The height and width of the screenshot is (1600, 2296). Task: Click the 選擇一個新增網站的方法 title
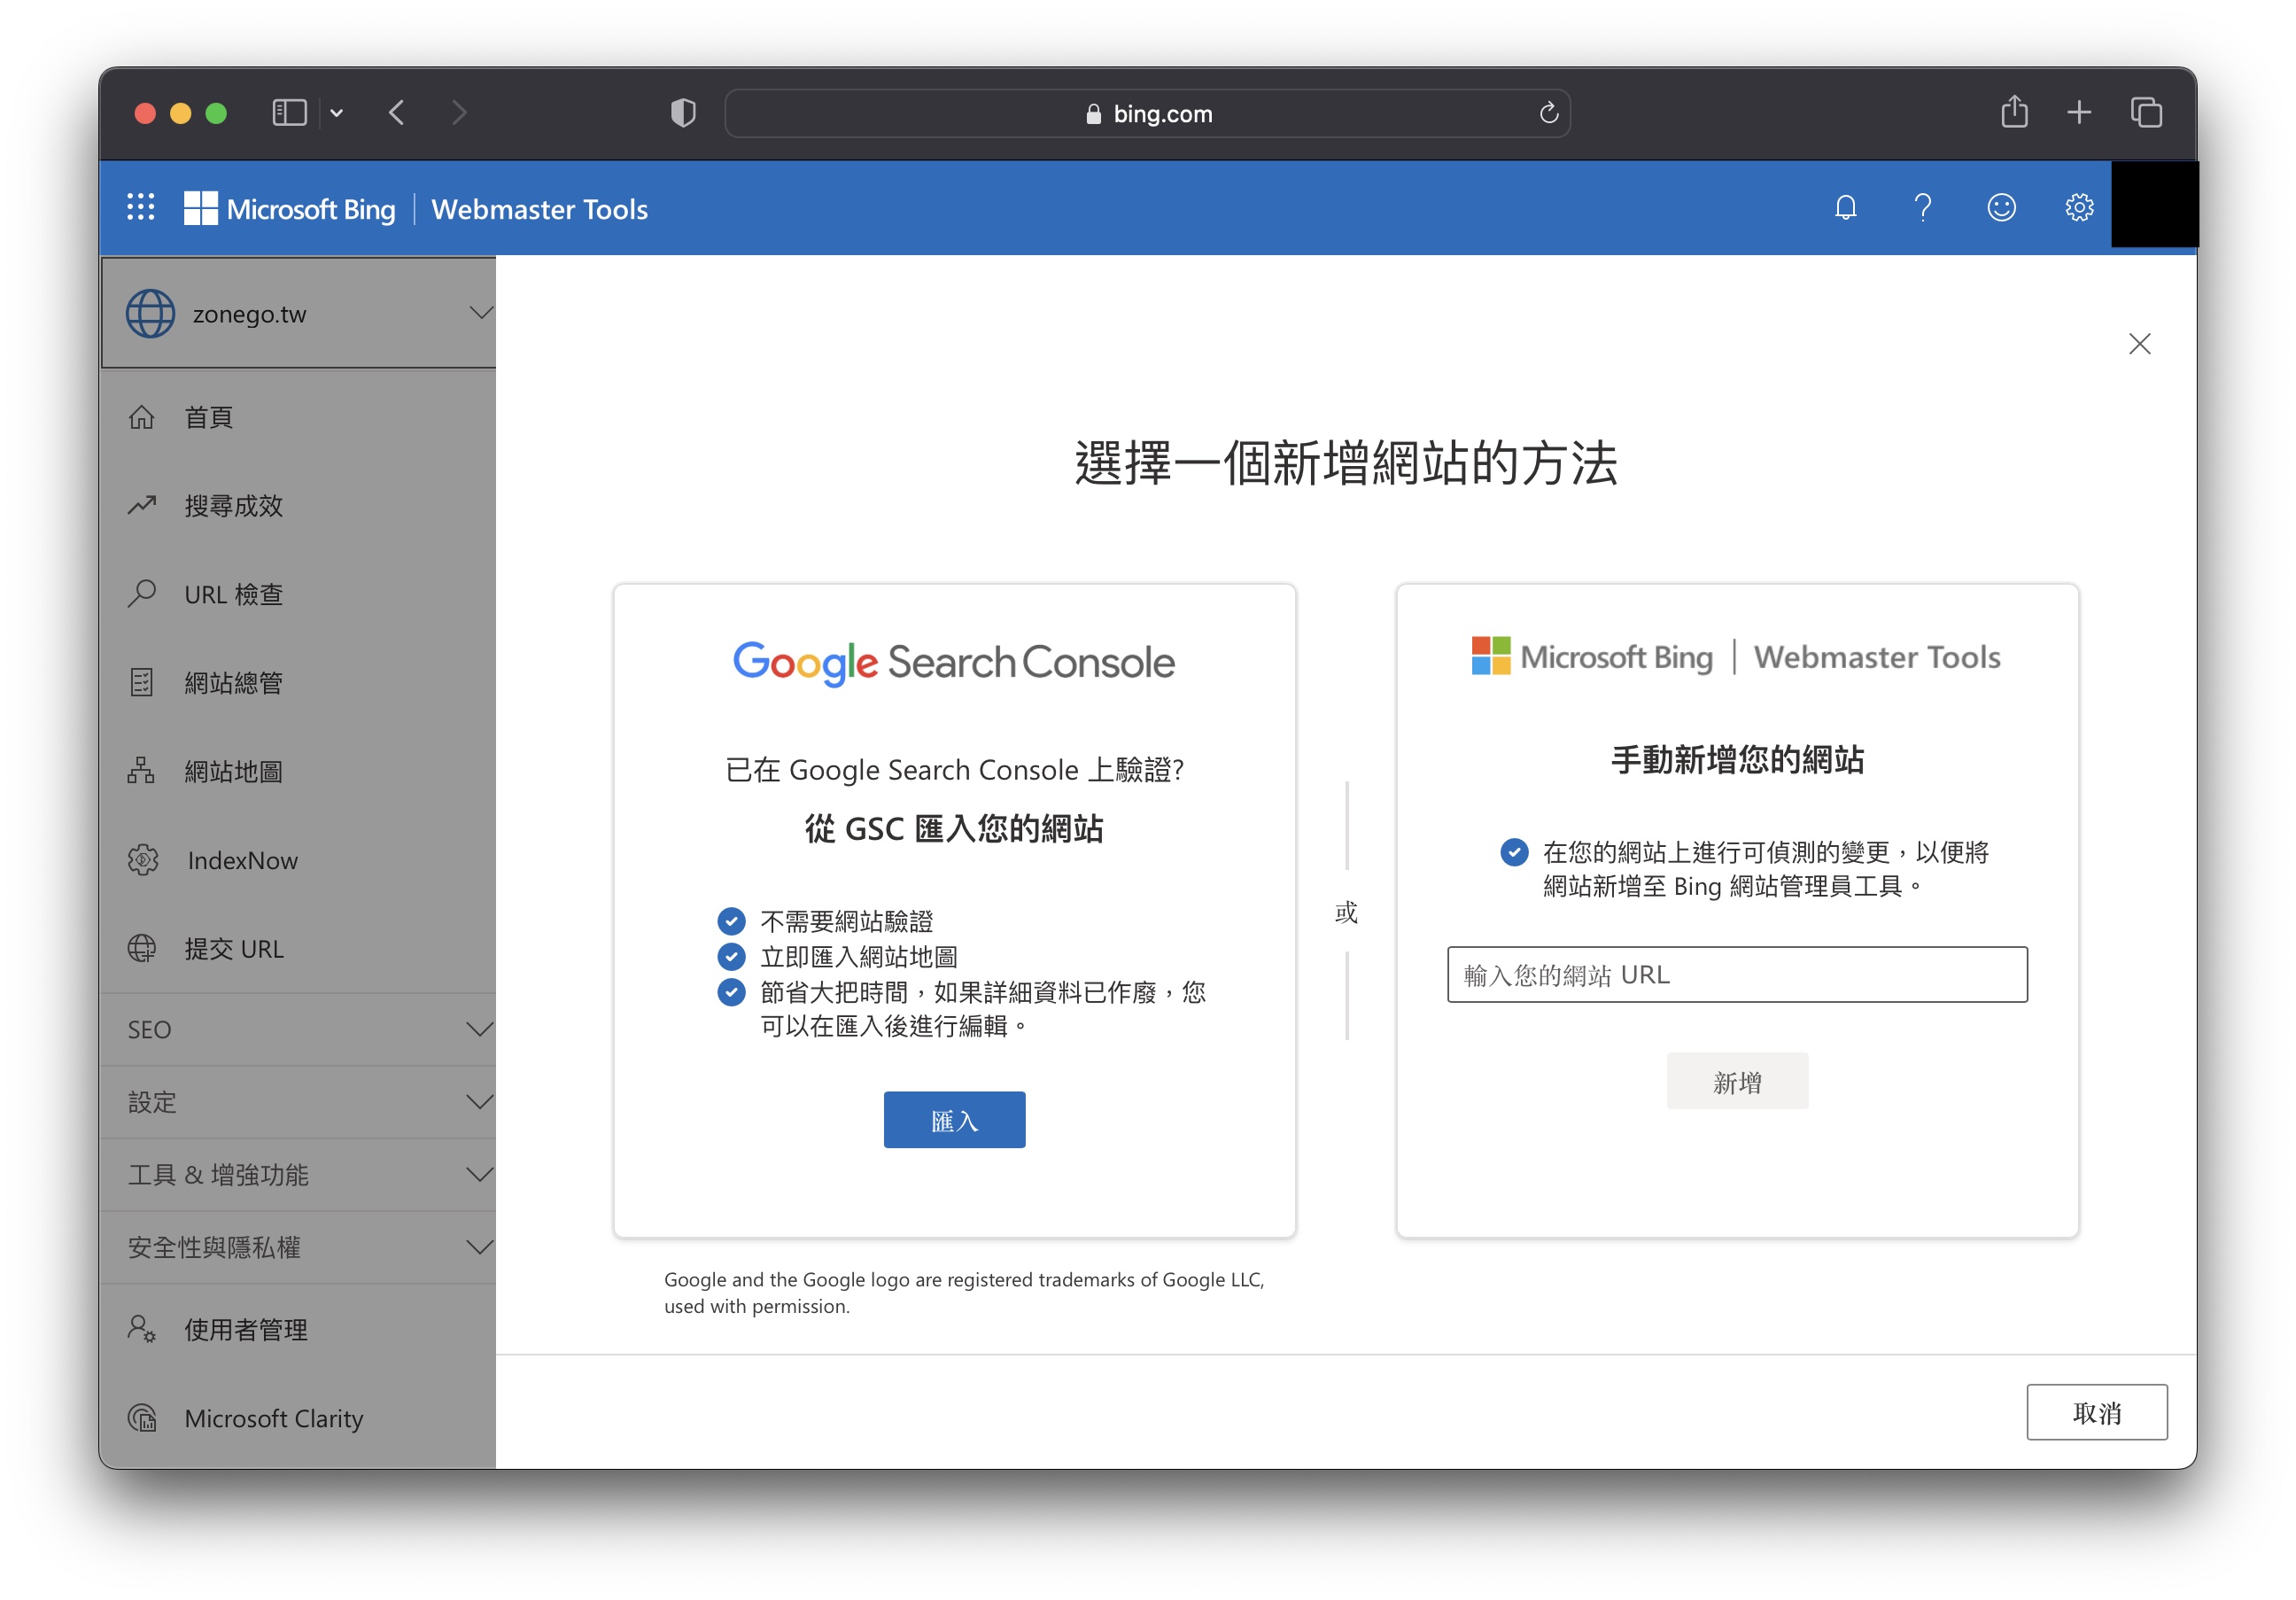1346,463
